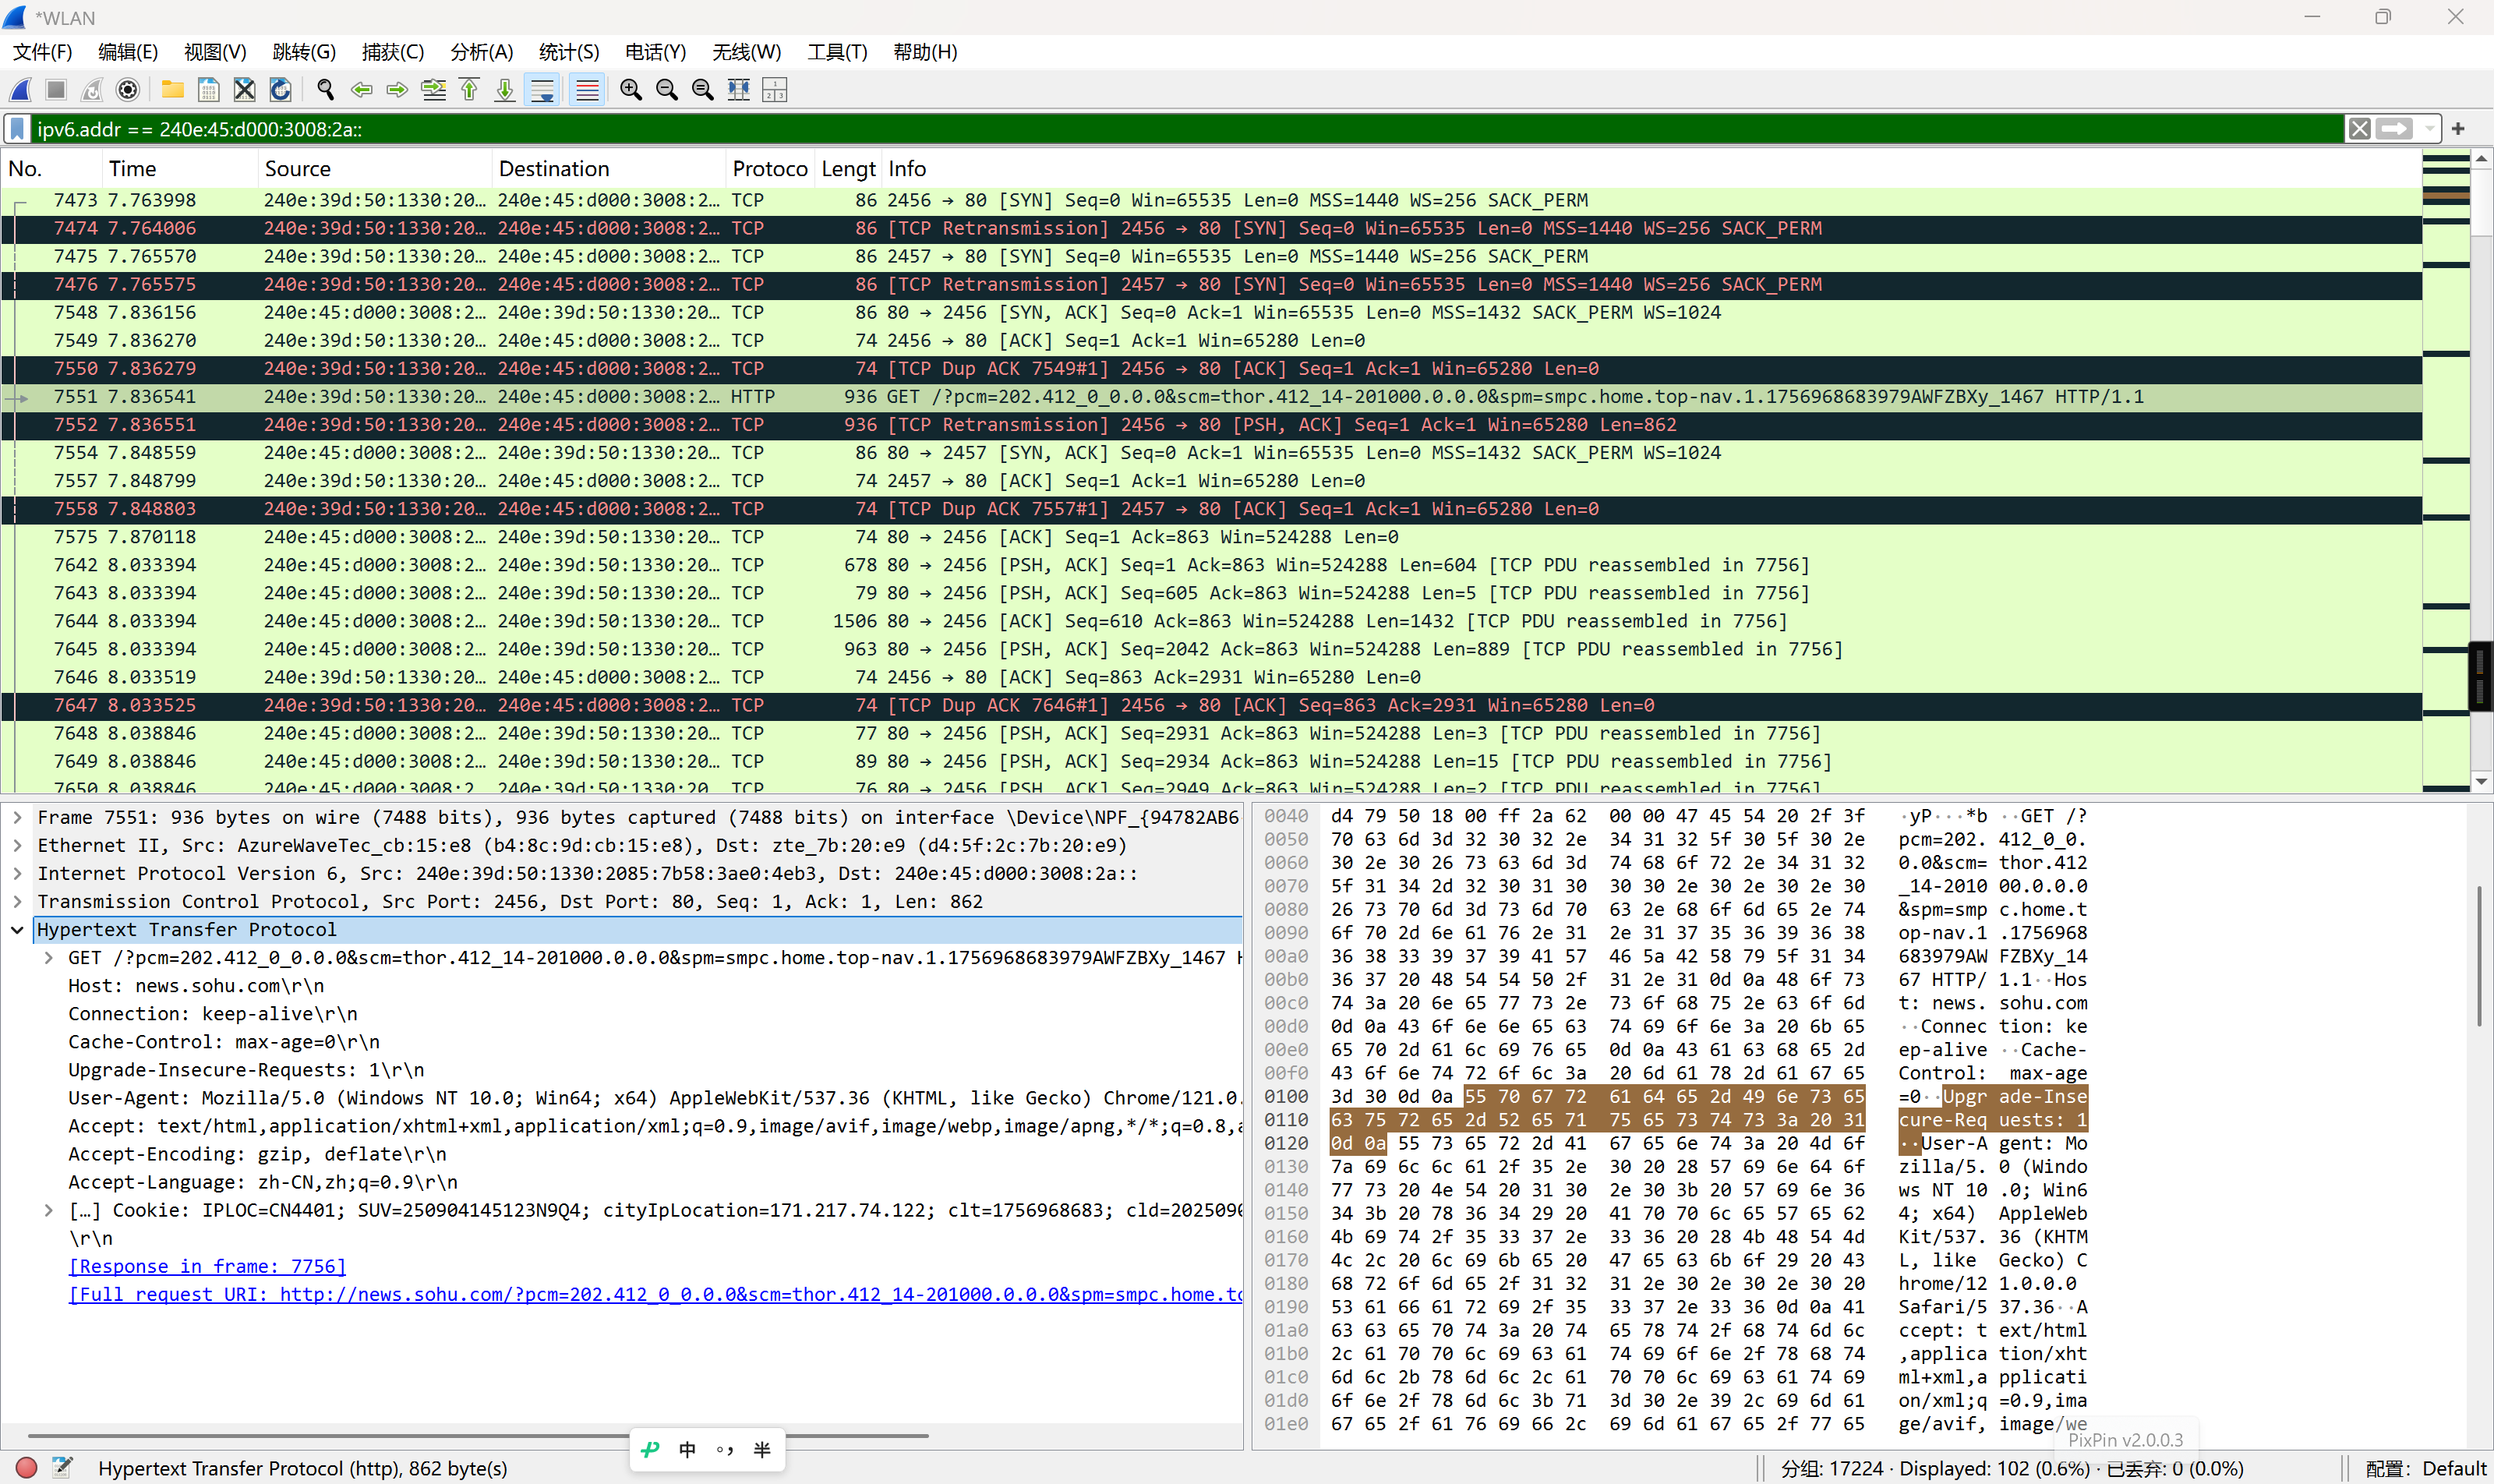
Task: Add a display filter button
Action: pyautogui.click(x=2458, y=129)
